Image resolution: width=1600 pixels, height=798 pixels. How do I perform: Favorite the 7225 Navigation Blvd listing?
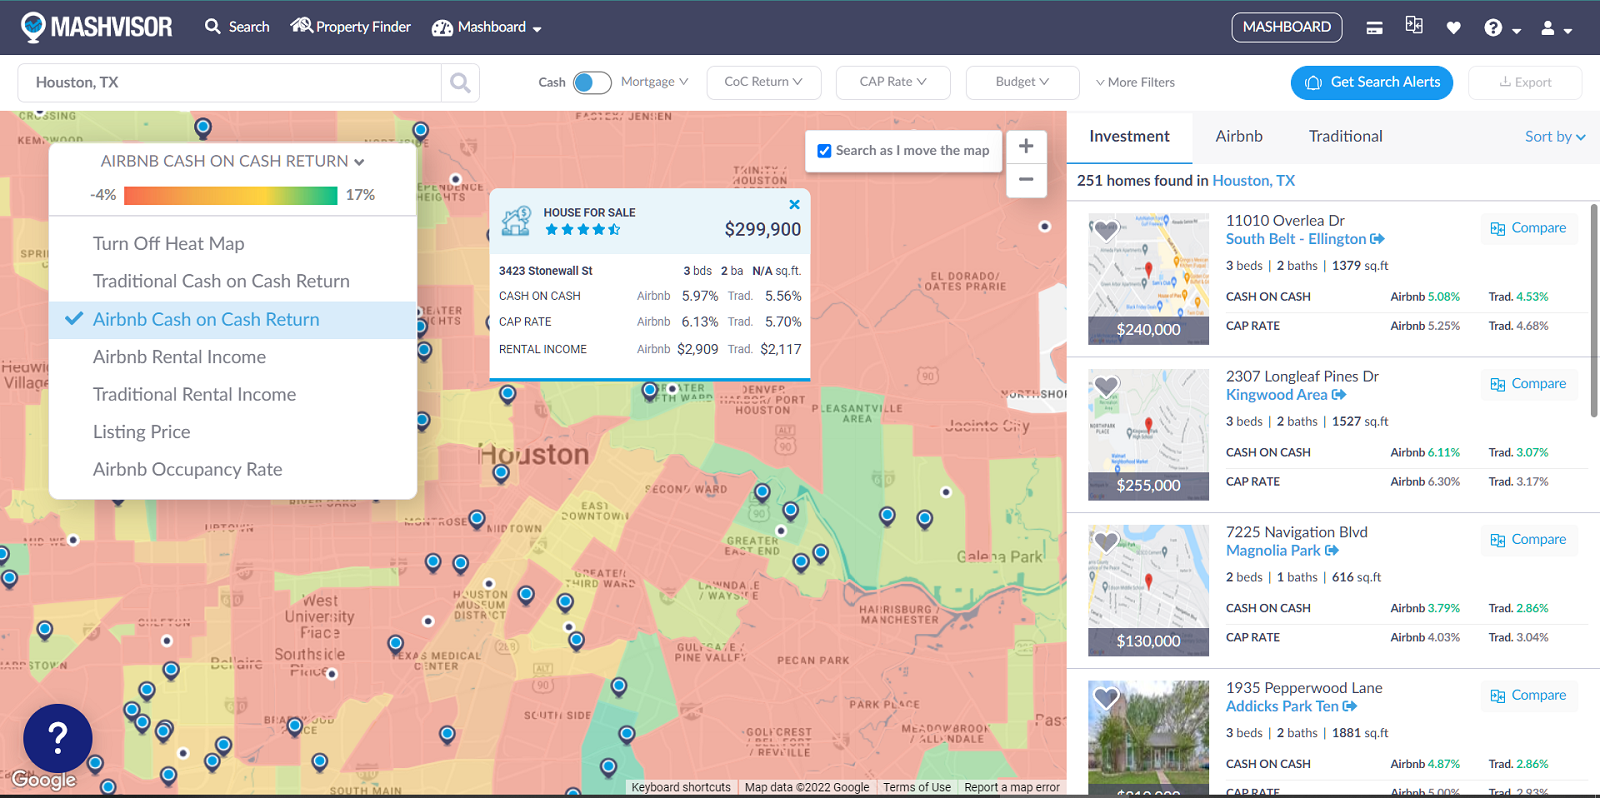click(x=1106, y=542)
